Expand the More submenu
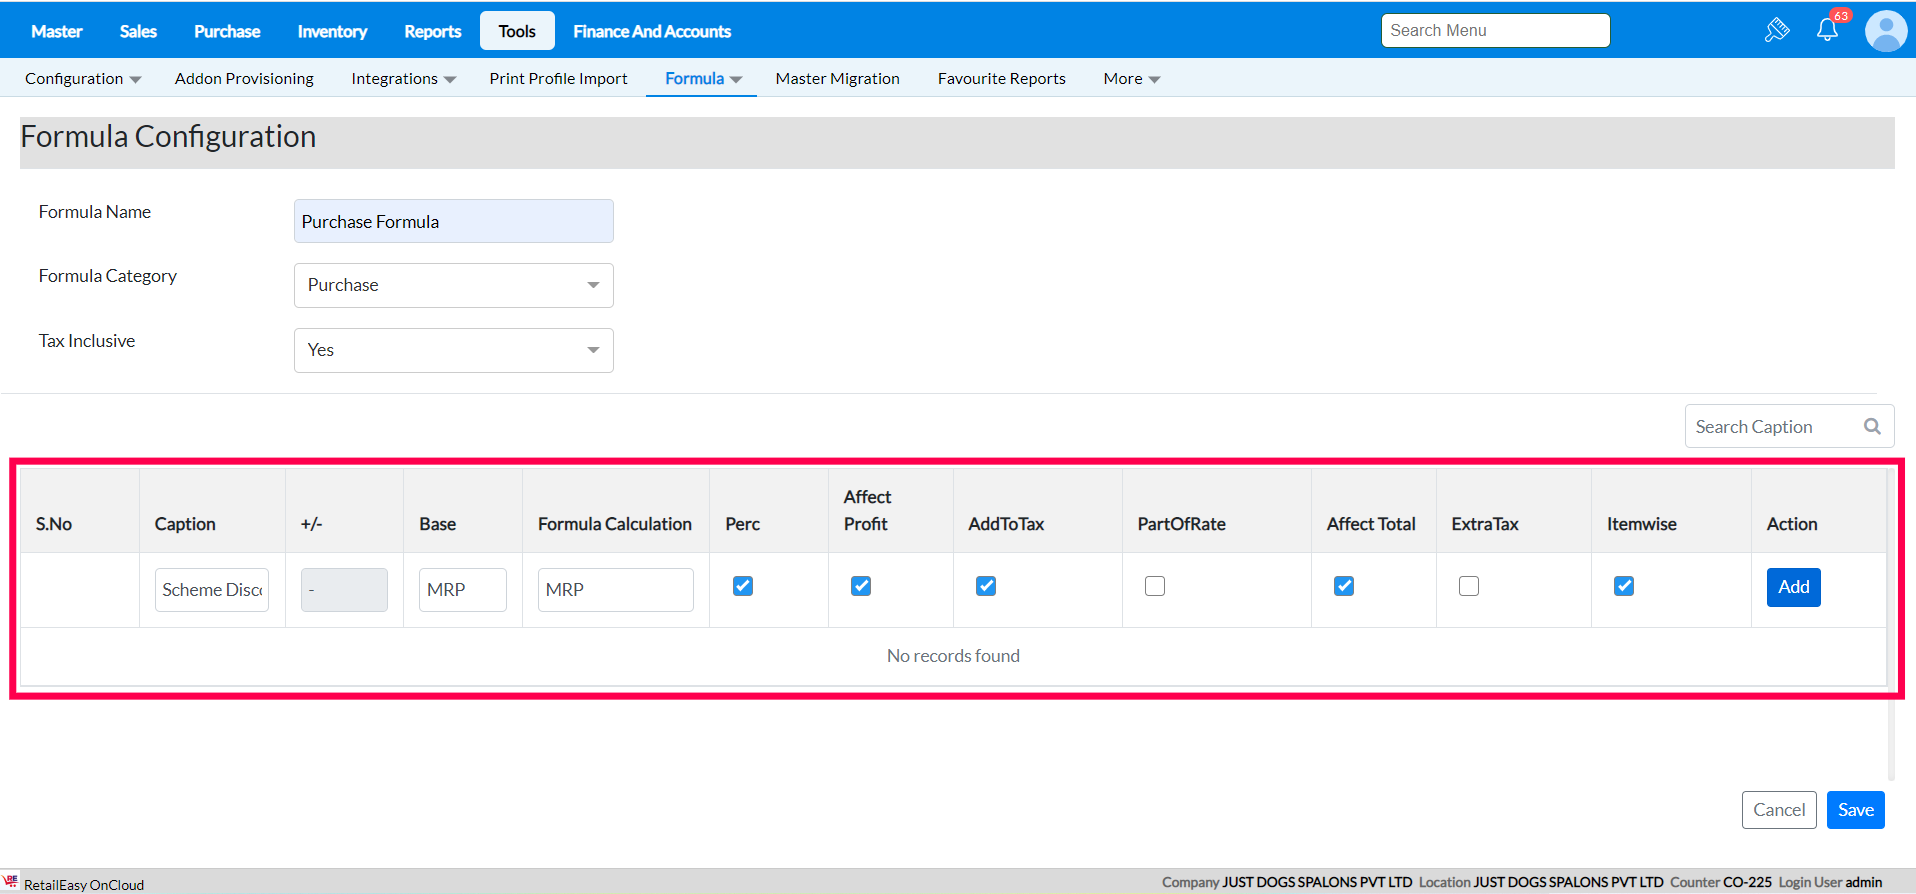This screenshot has height=894, width=1916. pos(1132,78)
